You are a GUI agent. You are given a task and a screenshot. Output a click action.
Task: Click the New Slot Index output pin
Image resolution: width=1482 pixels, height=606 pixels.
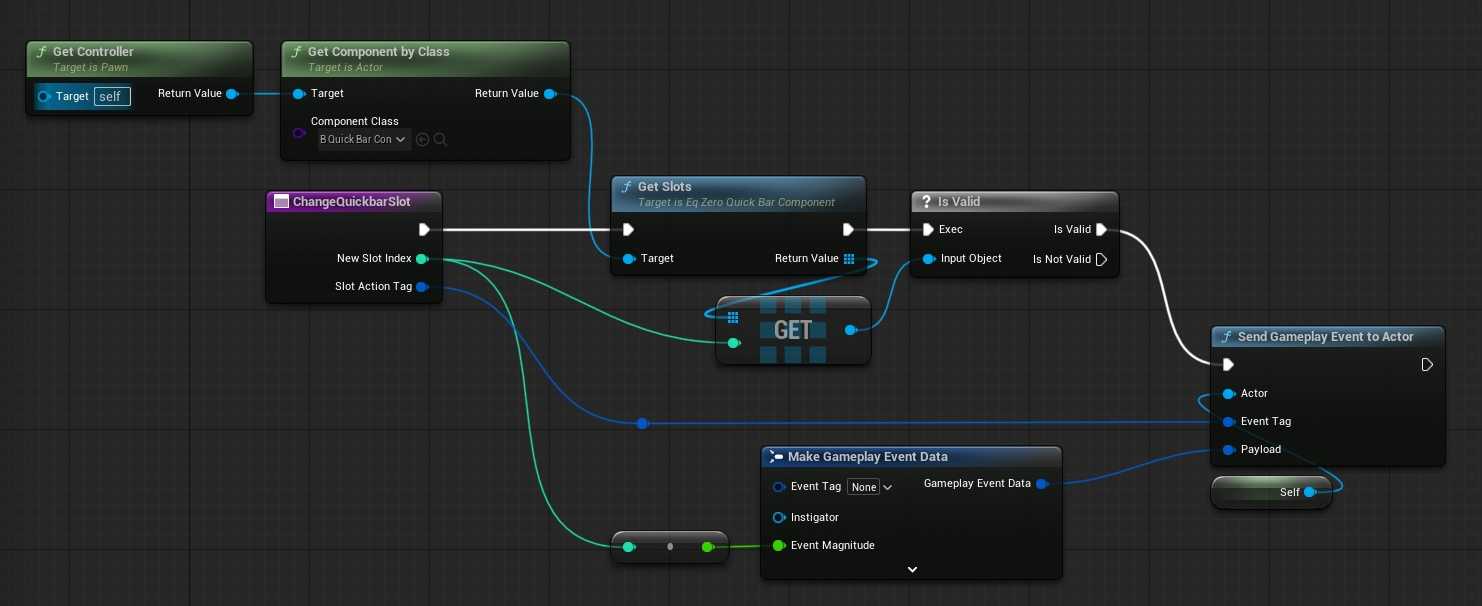(x=421, y=259)
